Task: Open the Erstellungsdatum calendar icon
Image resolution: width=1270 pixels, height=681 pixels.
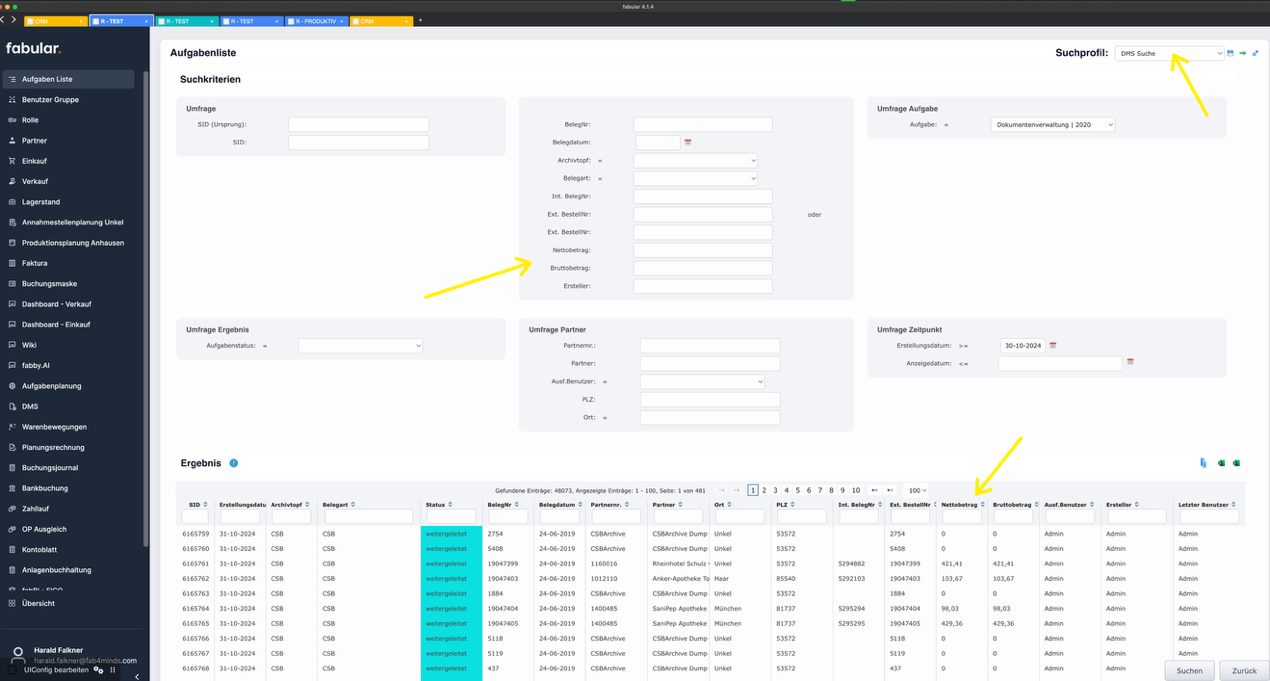Action: tap(1053, 346)
